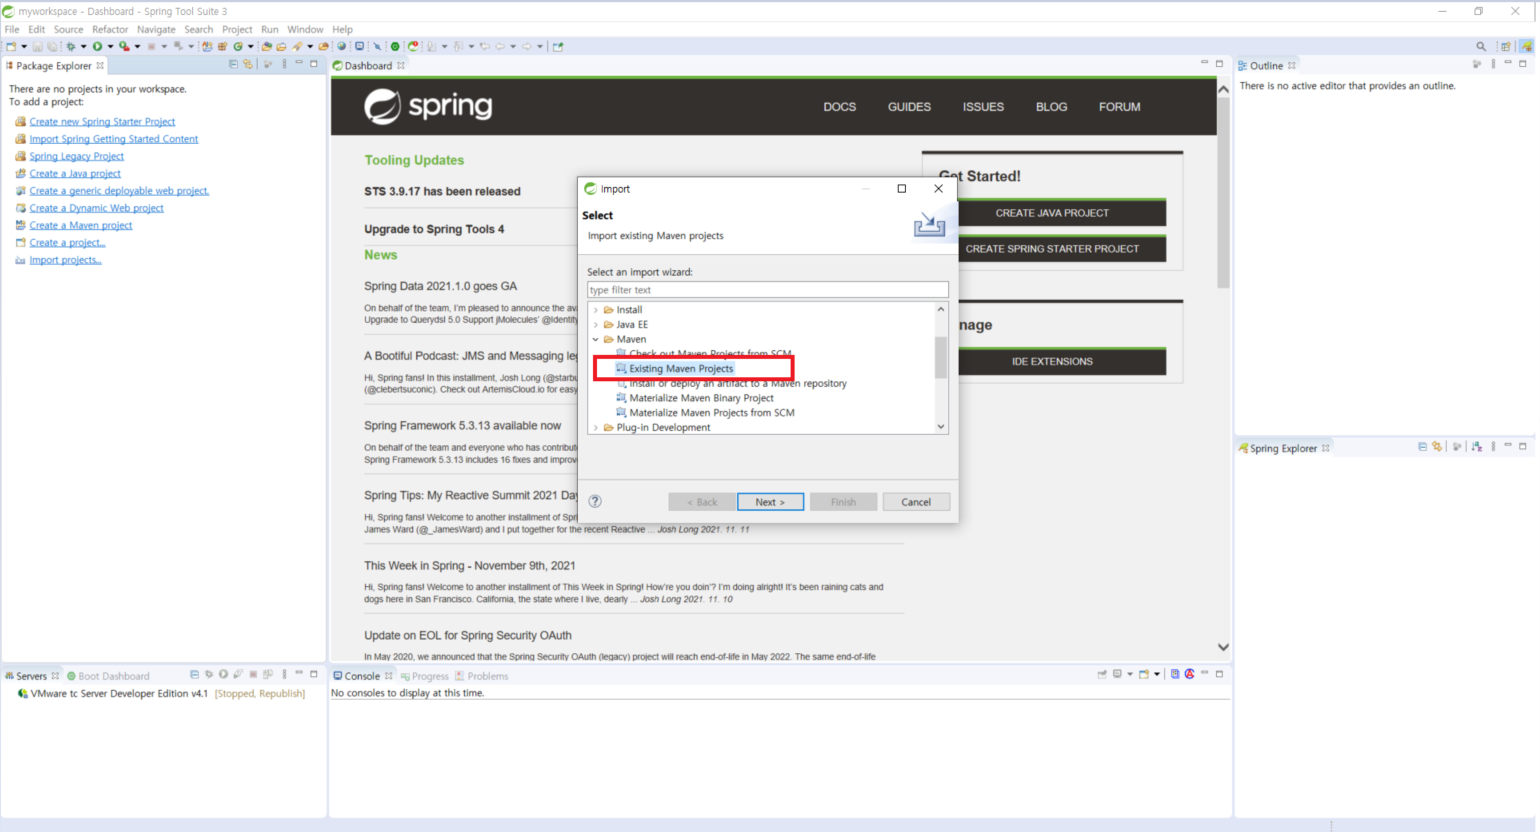
Task: Click Collapse All in Package Explorer
Action: pyautogui.click(x=233, y=64)
